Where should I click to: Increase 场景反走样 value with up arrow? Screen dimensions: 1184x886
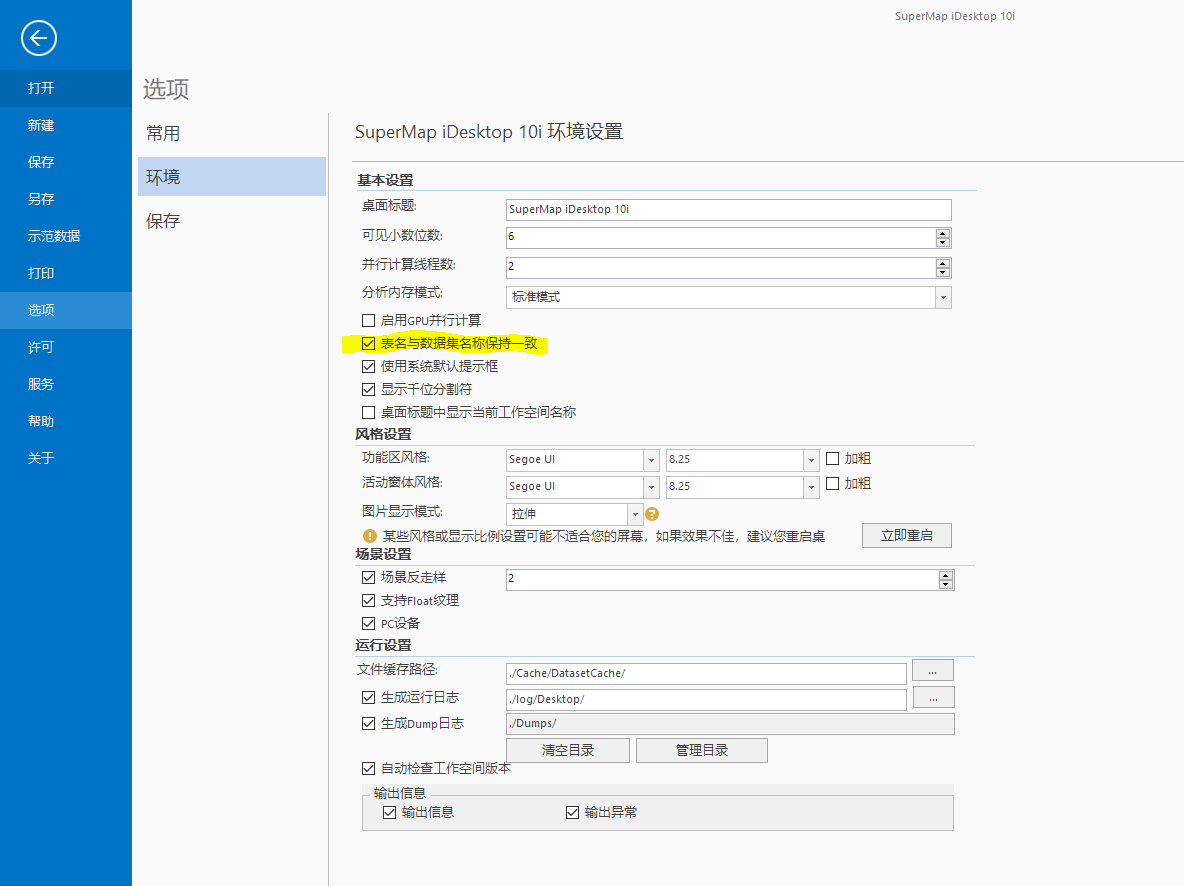945,576
